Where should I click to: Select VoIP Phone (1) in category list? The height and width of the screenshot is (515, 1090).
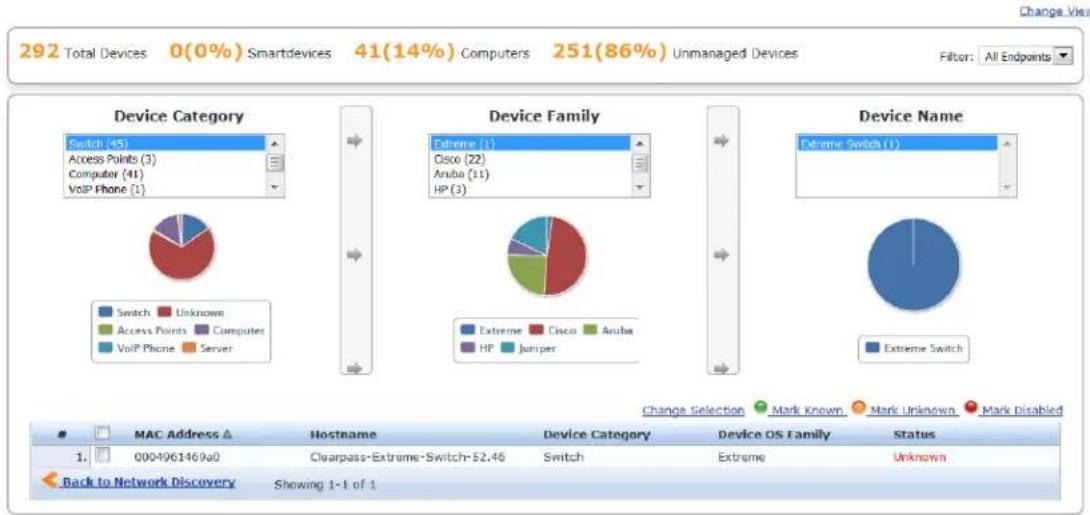click(x=165, y=188)
